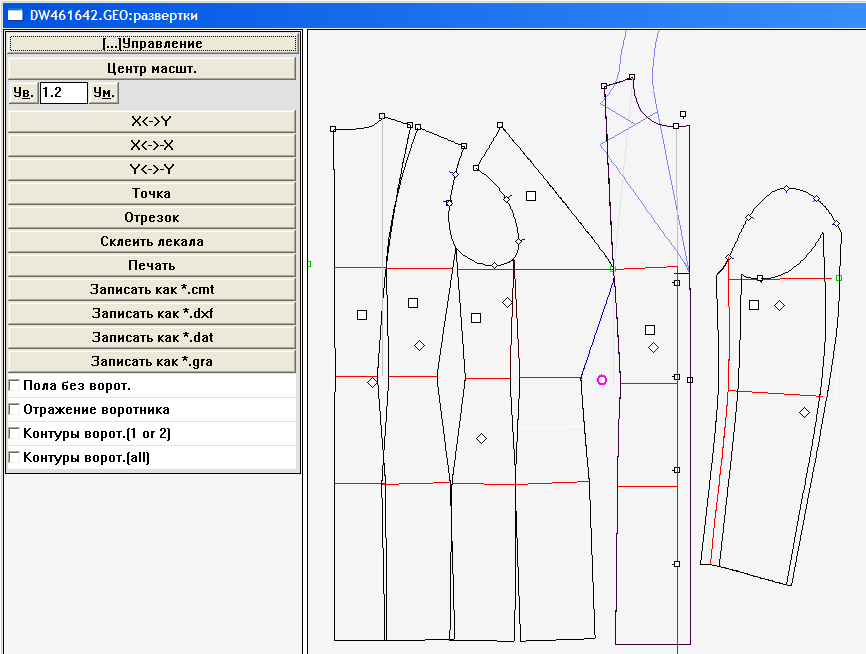
Task: Click the small green marker at the canvas left edge
Action: click(309, 264)
